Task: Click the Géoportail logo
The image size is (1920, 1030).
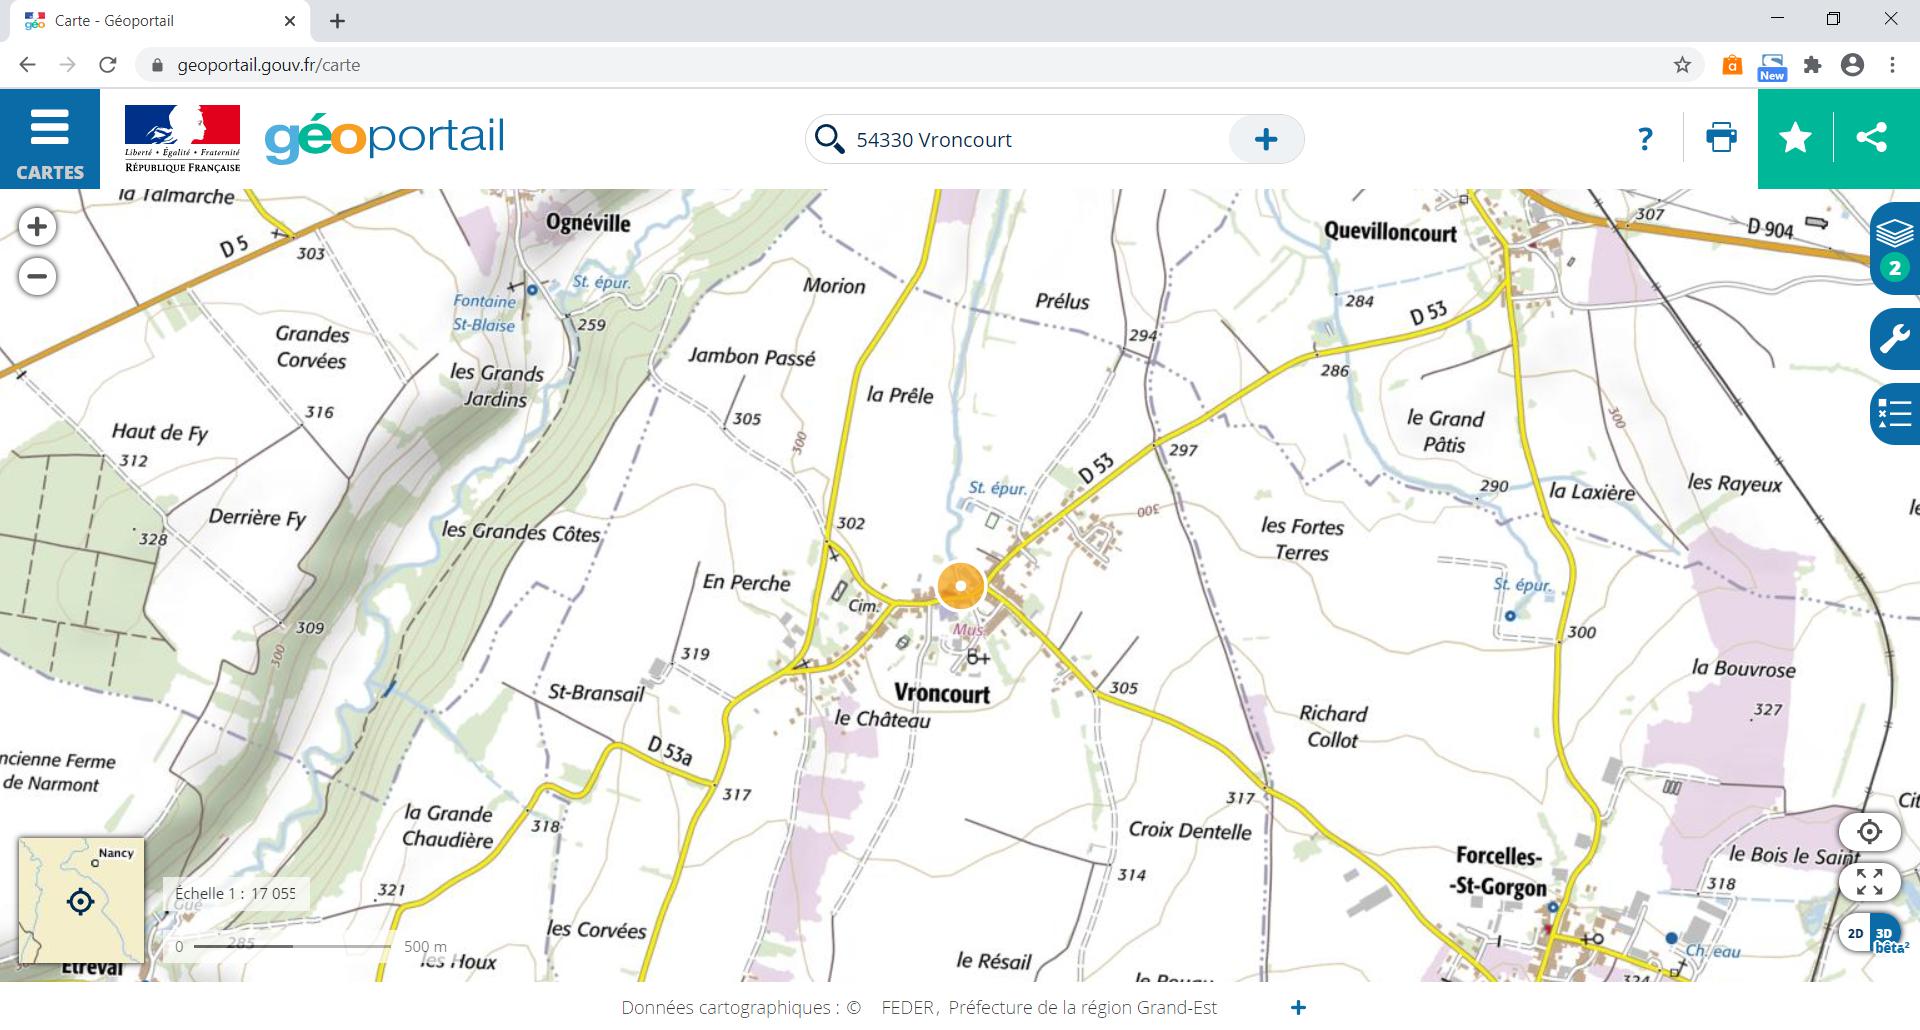Action: point(385,139)
